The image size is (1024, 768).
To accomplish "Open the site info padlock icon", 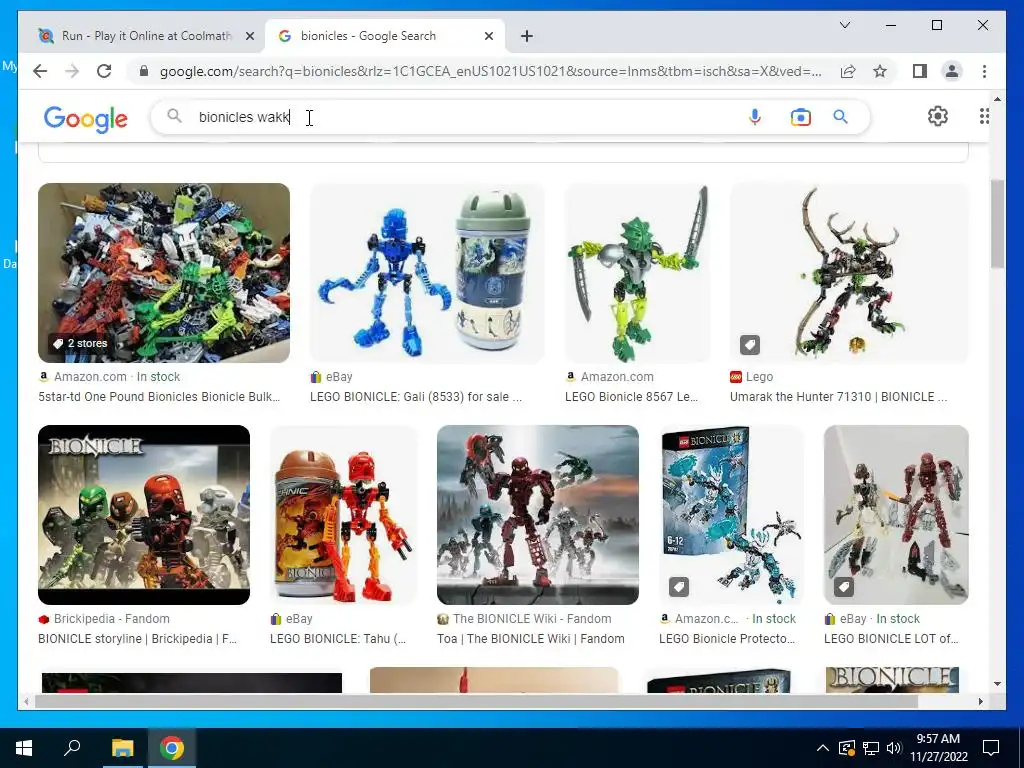I will coord(144,71).
